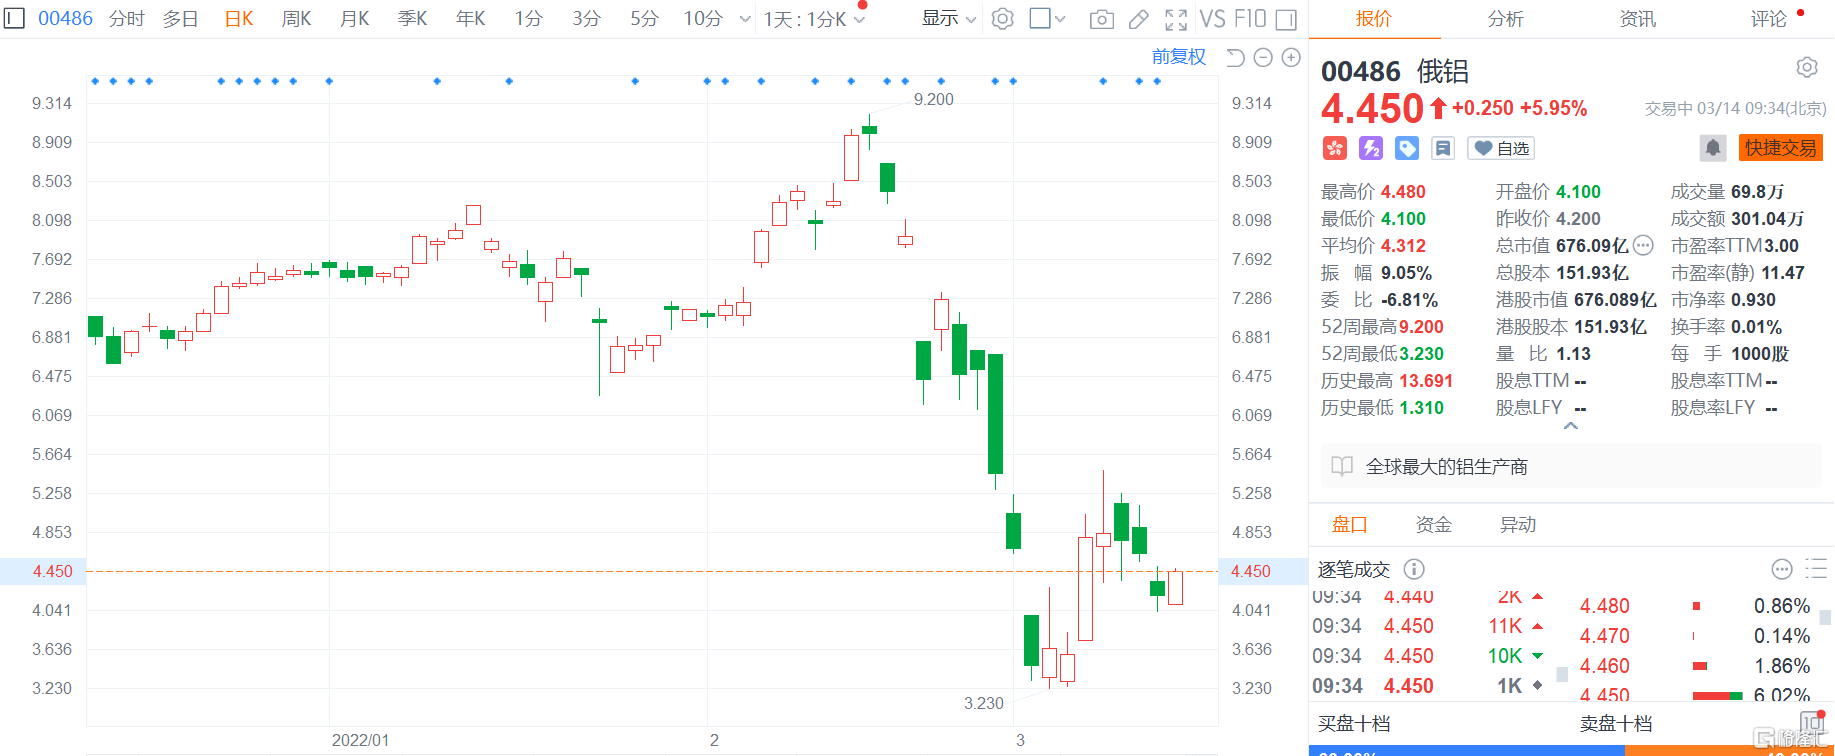Click the blue tag icon
Viewport: 1835px width, 756px height.
coord(1407,148)
